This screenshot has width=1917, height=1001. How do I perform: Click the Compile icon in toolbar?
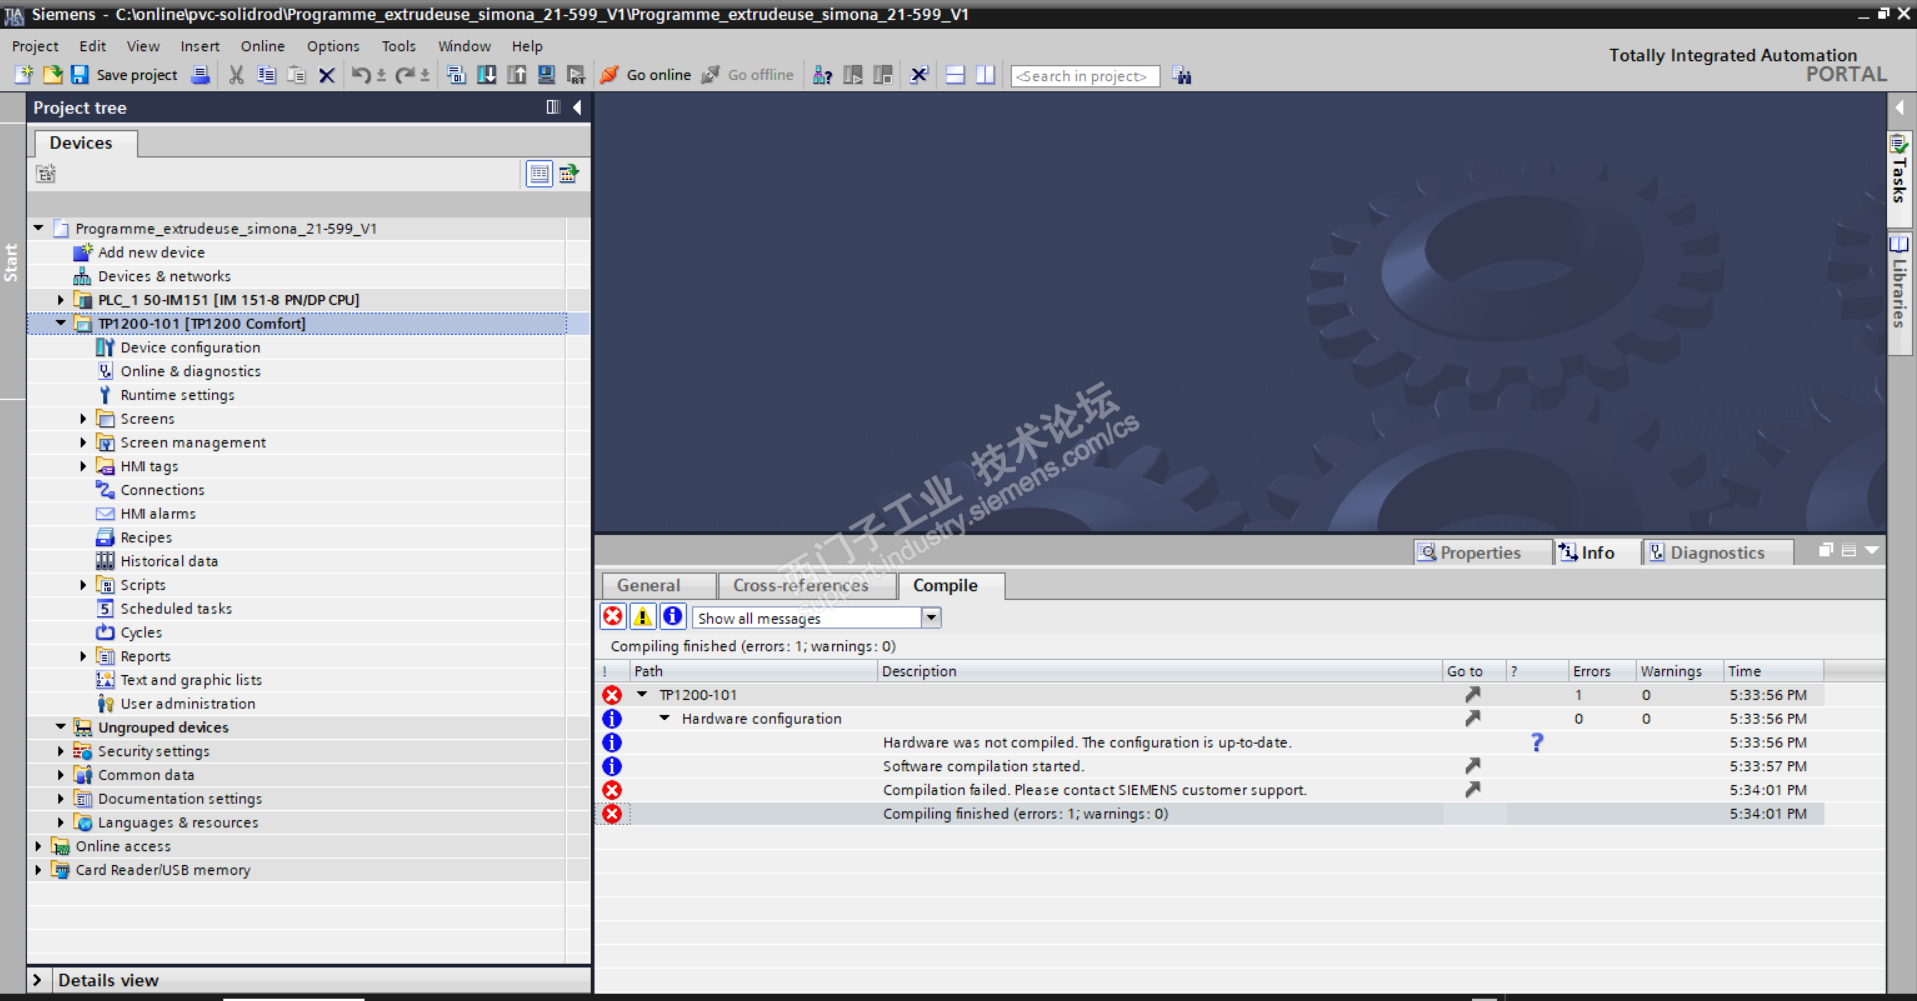(x=456, y=75)
